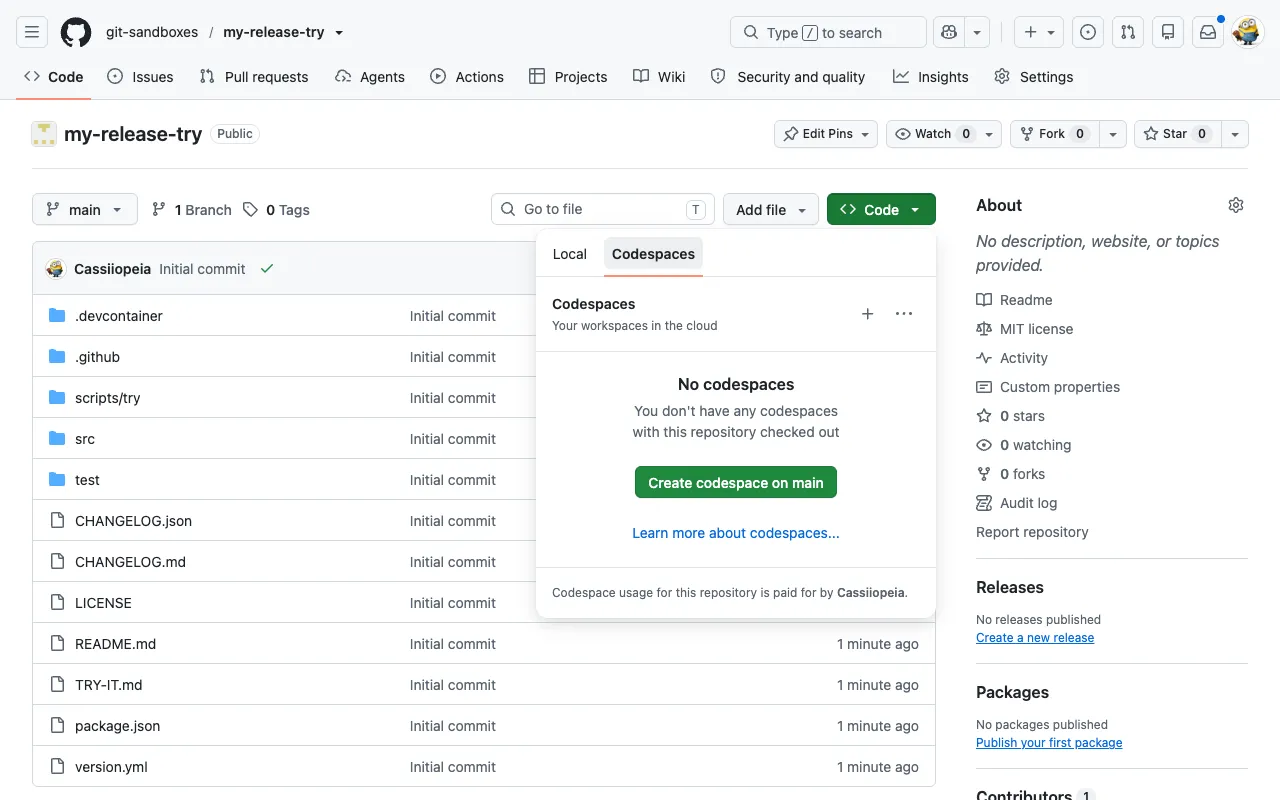Open the .devcontainer folder
The image size is (1280, 800).
(x=119, y=316)
